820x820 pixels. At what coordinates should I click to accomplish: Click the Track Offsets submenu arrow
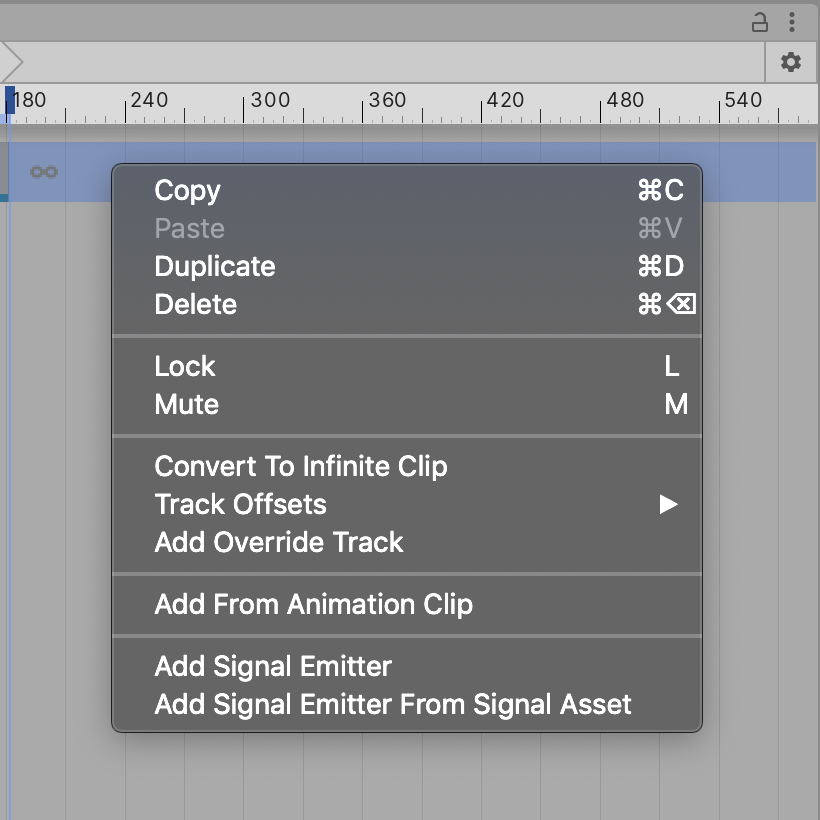point(668,505)
